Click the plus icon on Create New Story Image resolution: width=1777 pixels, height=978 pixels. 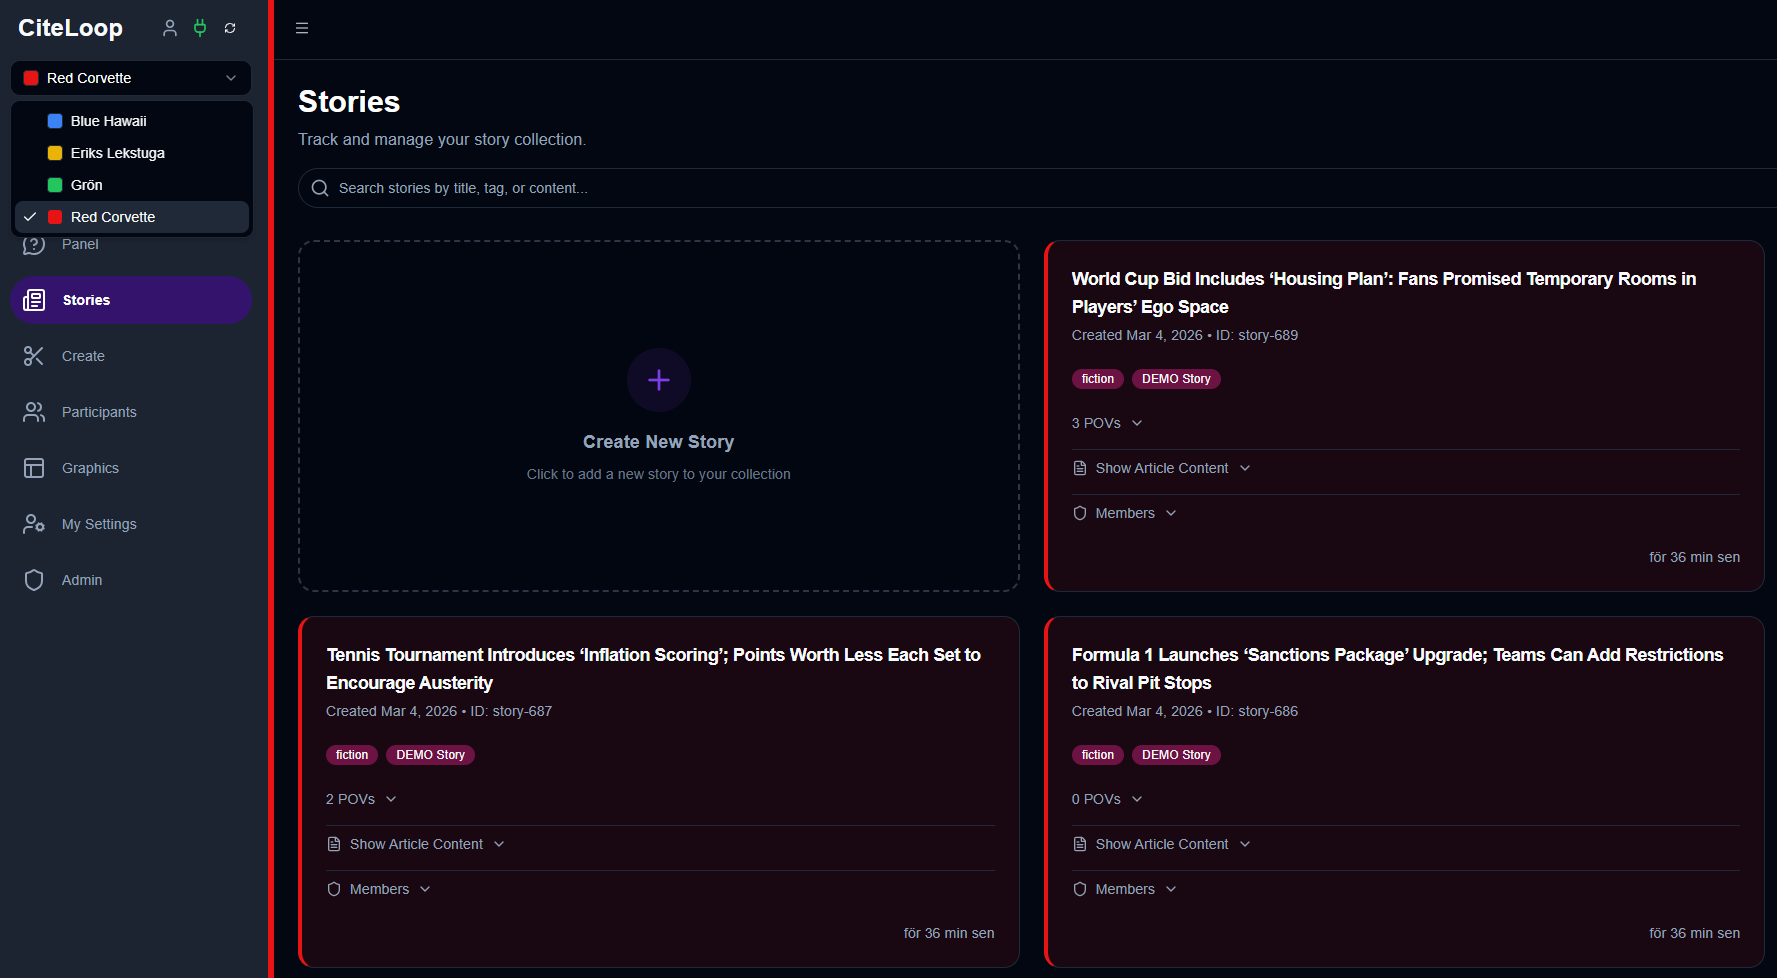tap(659, 380)
